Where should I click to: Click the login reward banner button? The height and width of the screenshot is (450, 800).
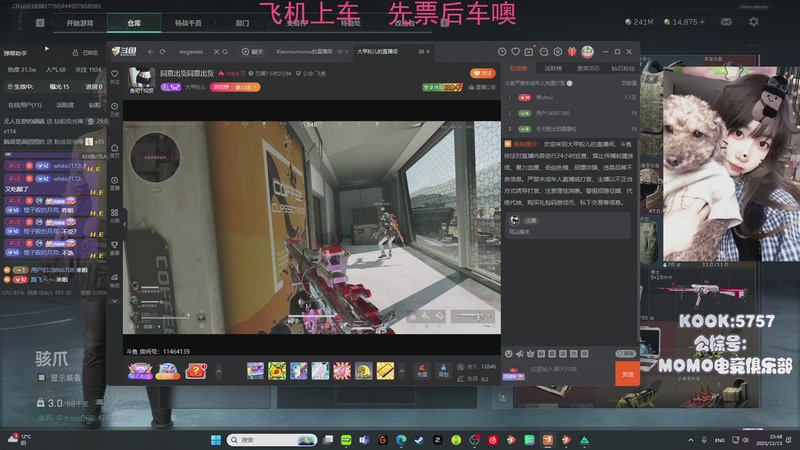click(442, 87)
